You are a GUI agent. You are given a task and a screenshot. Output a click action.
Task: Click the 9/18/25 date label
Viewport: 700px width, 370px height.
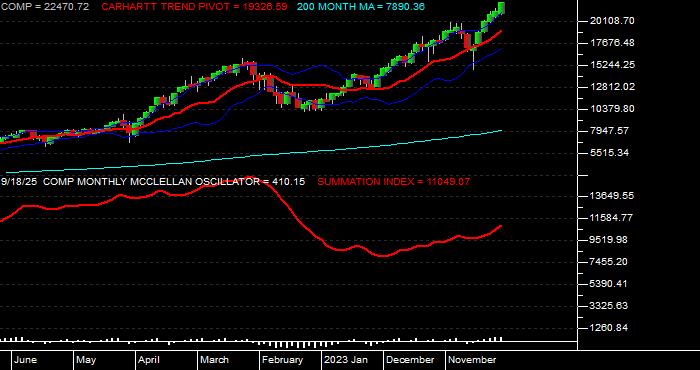tap(19, 182)
